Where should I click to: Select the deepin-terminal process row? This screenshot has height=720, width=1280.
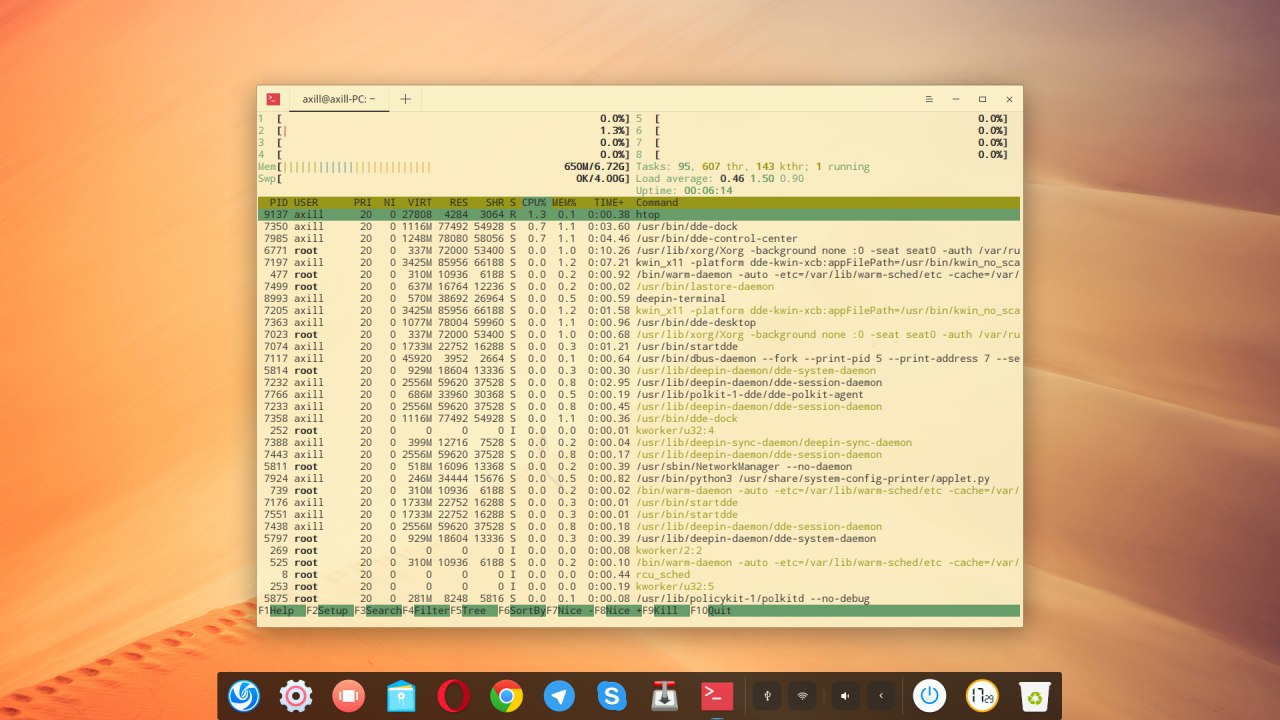[639, 299]
